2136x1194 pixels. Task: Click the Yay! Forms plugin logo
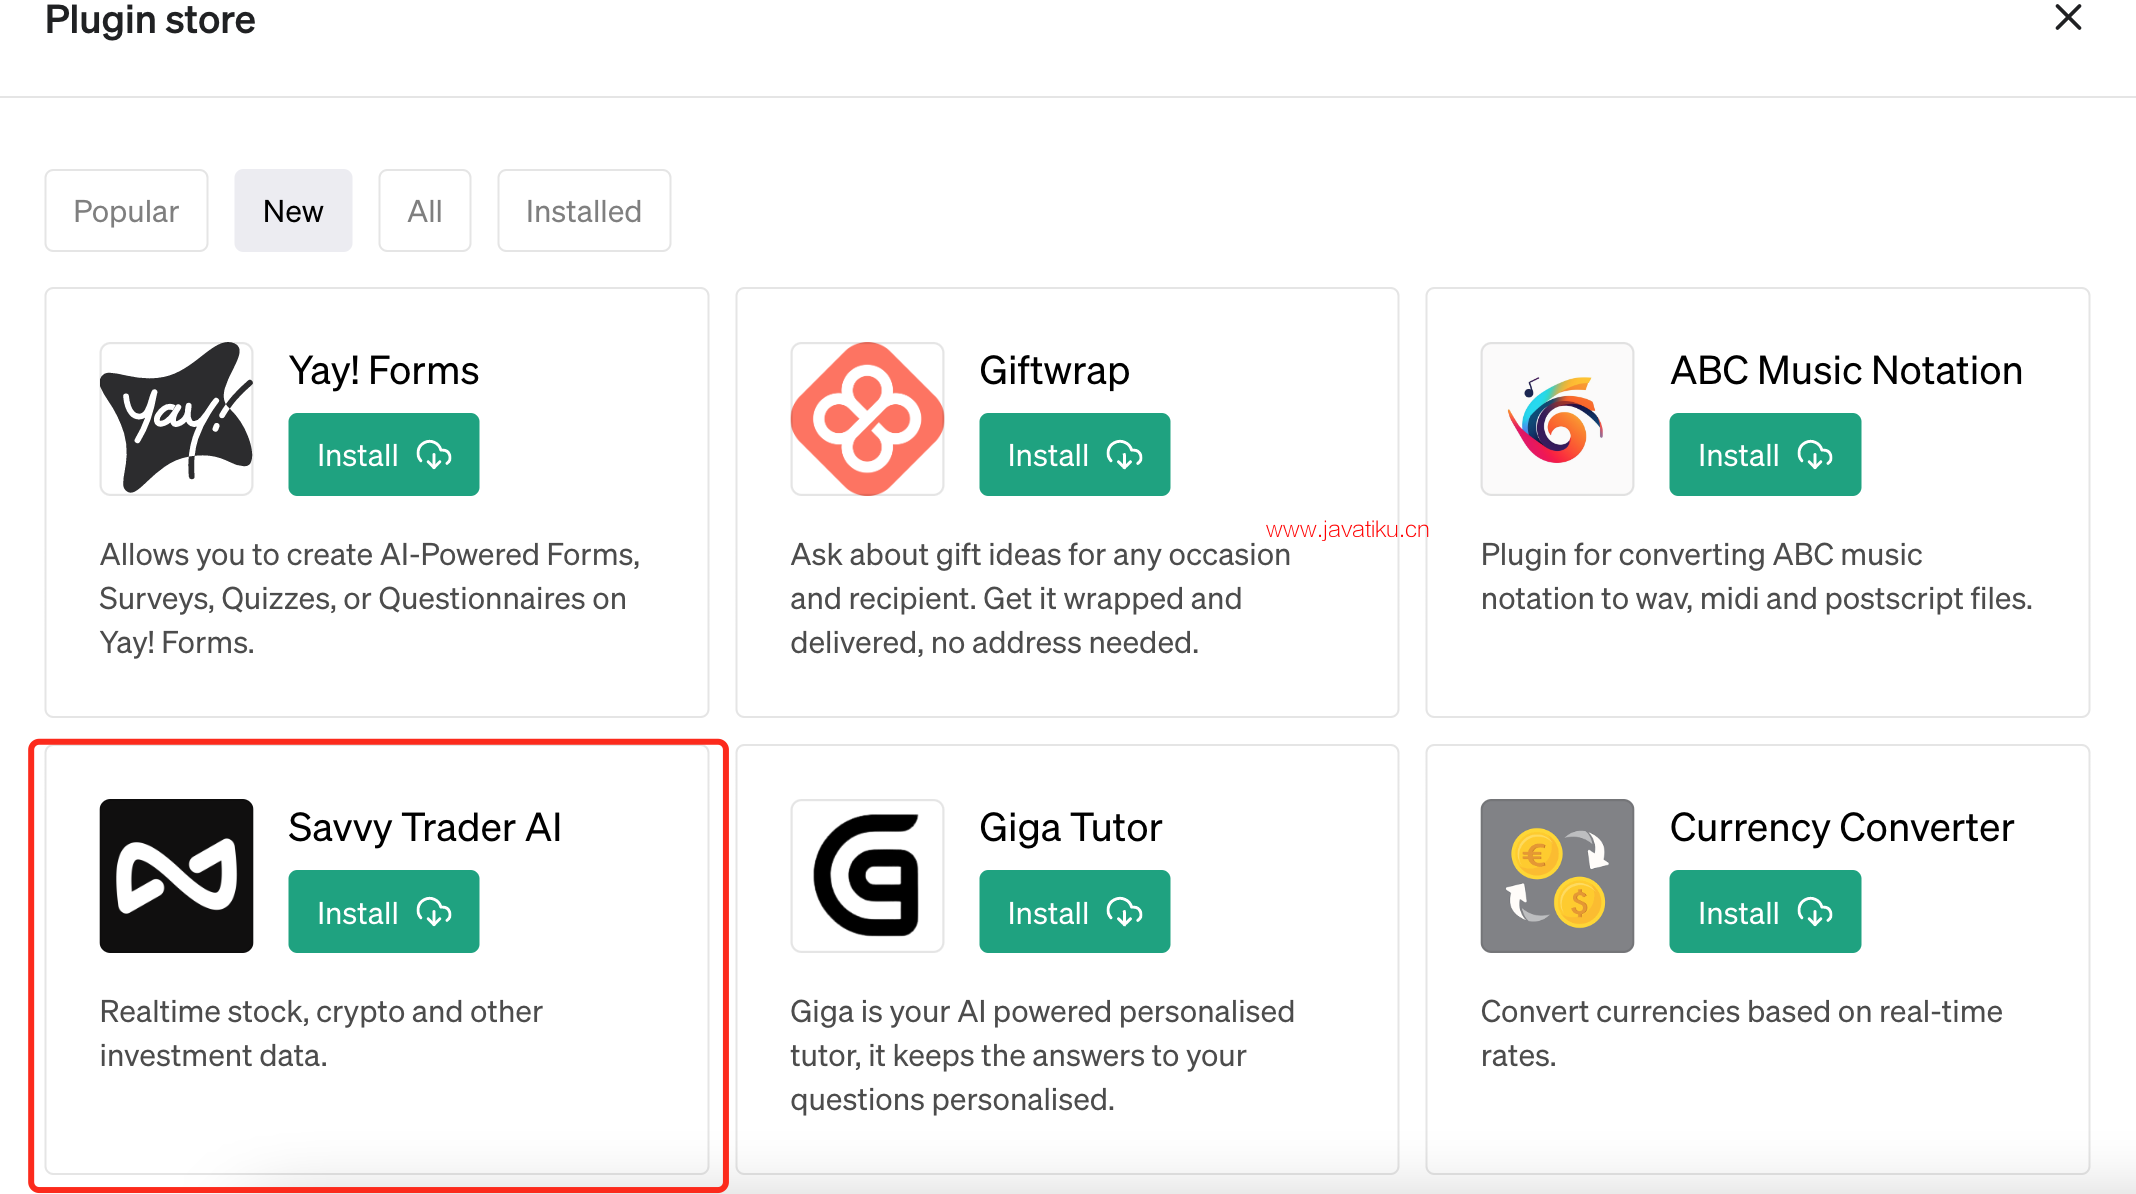click(x=176, y=419)
